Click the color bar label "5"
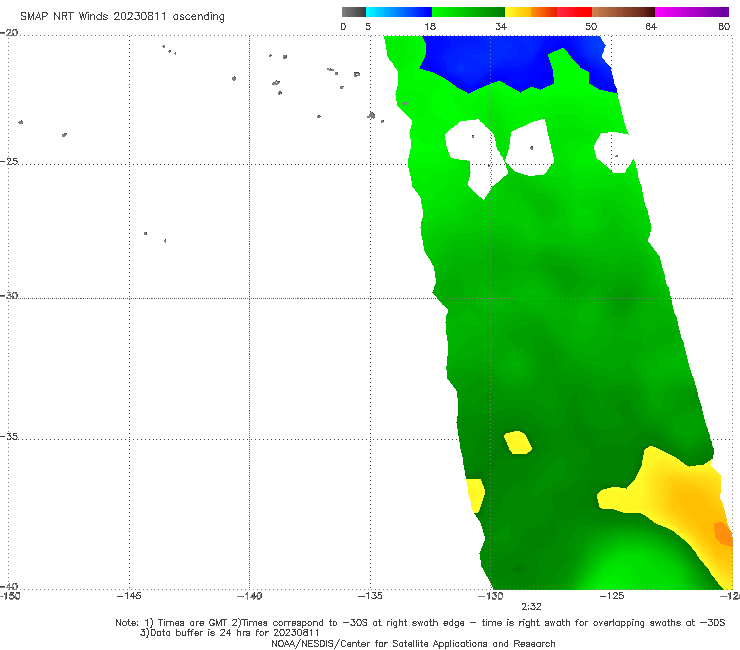Screen dimensions: 740x650 click(368, 26)
